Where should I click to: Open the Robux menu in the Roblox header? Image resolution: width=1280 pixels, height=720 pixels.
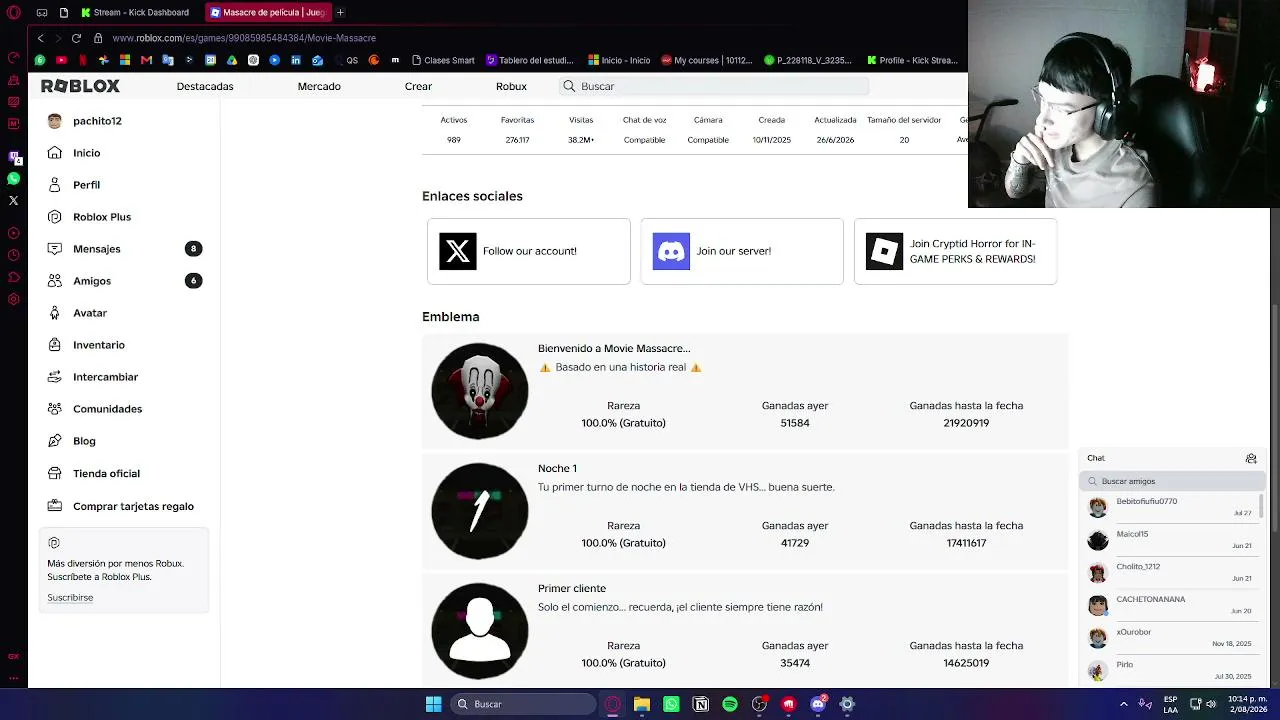tap(511, 86)
